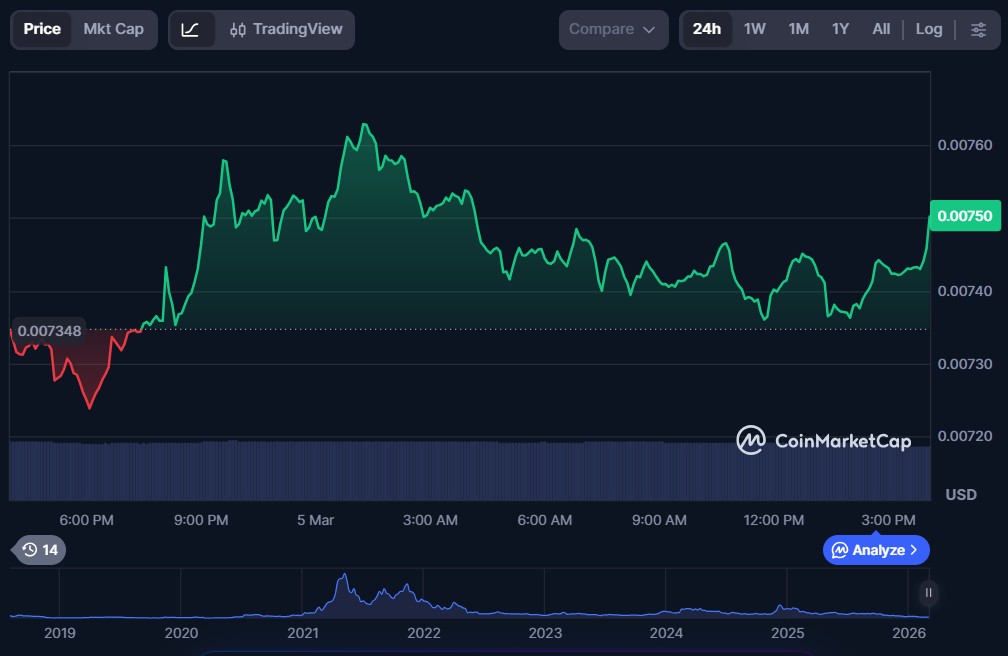Open chart settings sliders icon
This screenshot has height=656, width=1008.
pyautogui.click(x=978, y=30)
